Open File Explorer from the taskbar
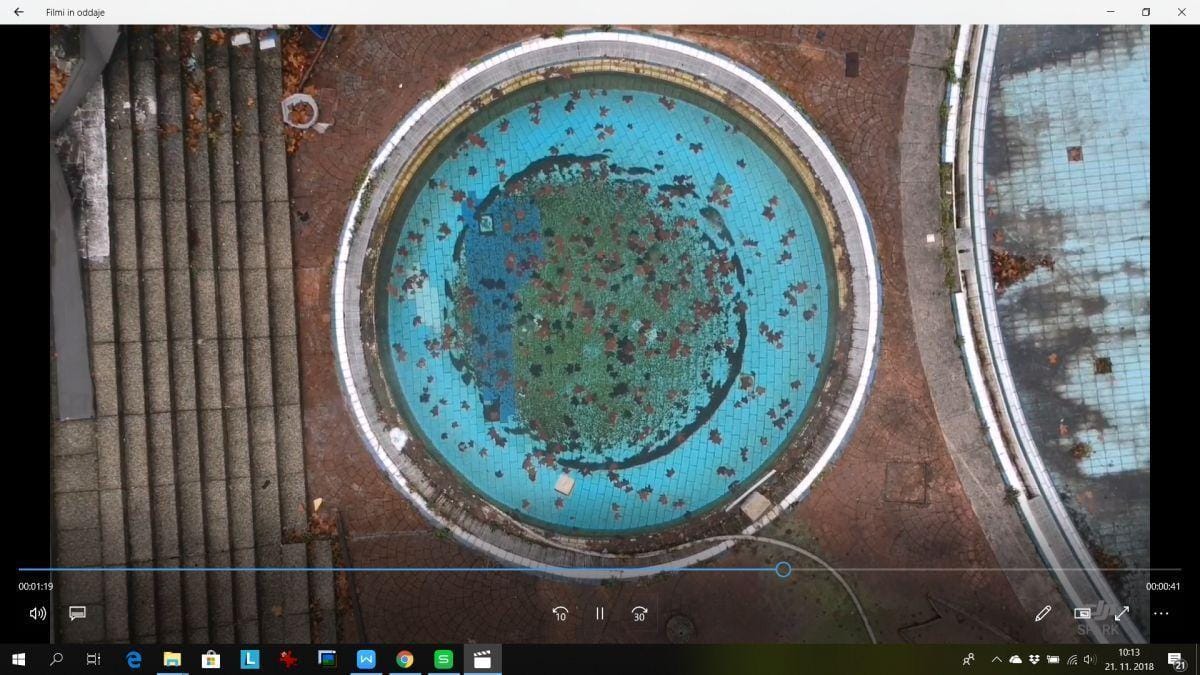Screen dimensions: 1200x675 pyautogui.click(x=172, y=659)
